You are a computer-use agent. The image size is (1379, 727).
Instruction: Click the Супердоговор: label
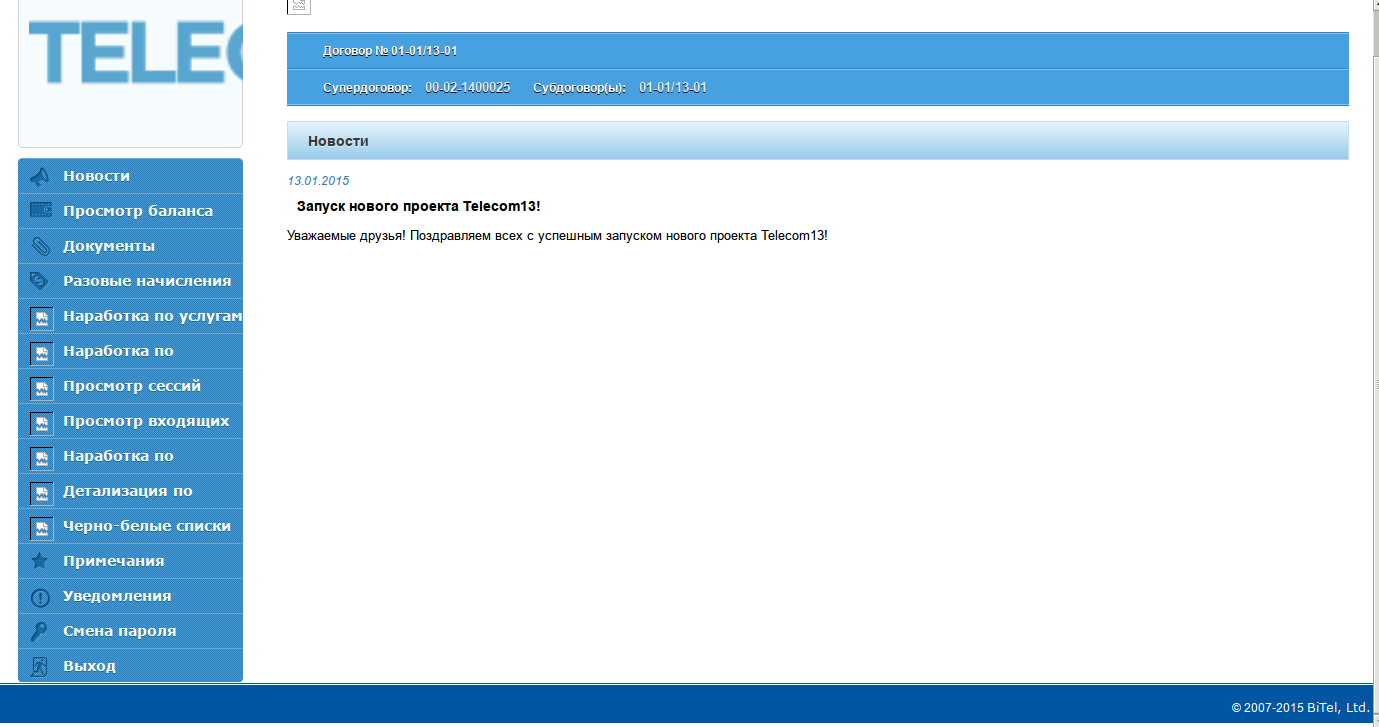tap(367, 88)
